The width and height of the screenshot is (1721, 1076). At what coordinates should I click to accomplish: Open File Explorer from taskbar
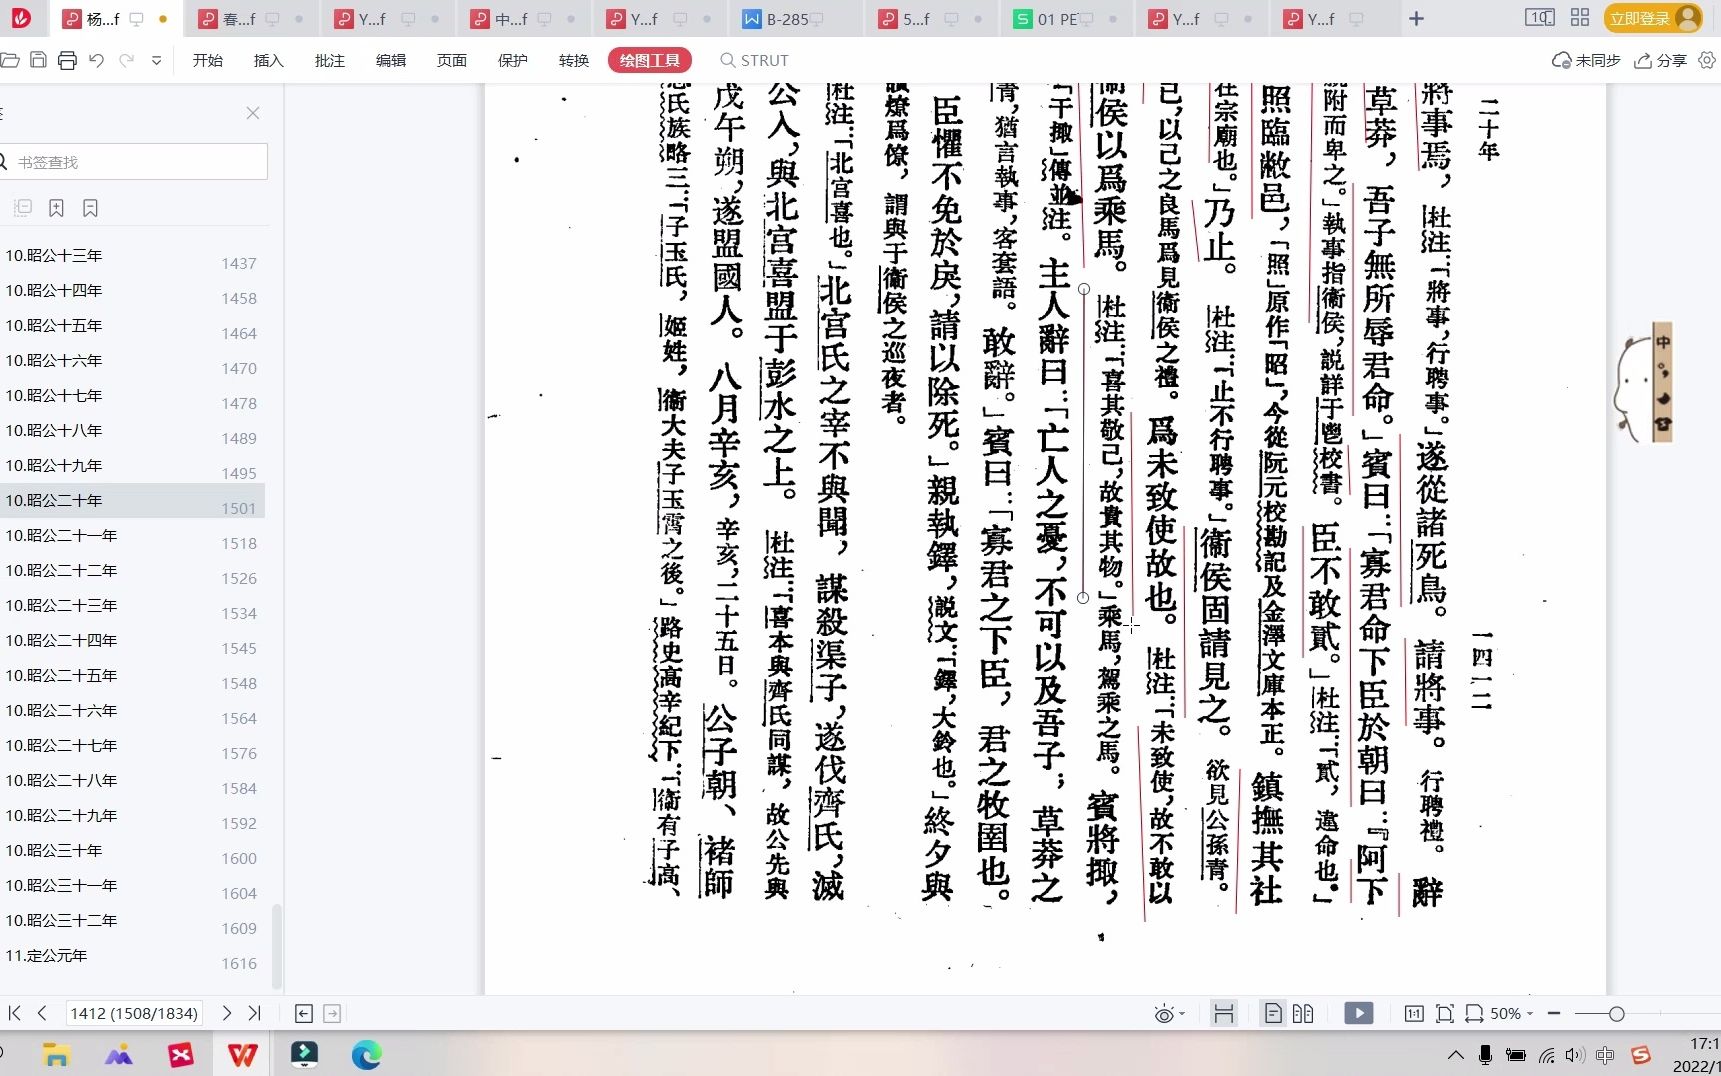[56, 1054]
